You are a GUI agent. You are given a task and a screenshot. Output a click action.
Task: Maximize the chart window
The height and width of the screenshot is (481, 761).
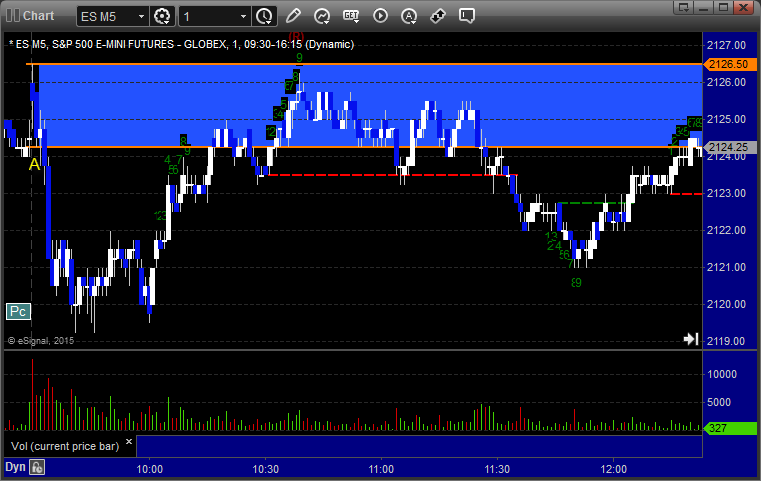(x=724, y=7)
